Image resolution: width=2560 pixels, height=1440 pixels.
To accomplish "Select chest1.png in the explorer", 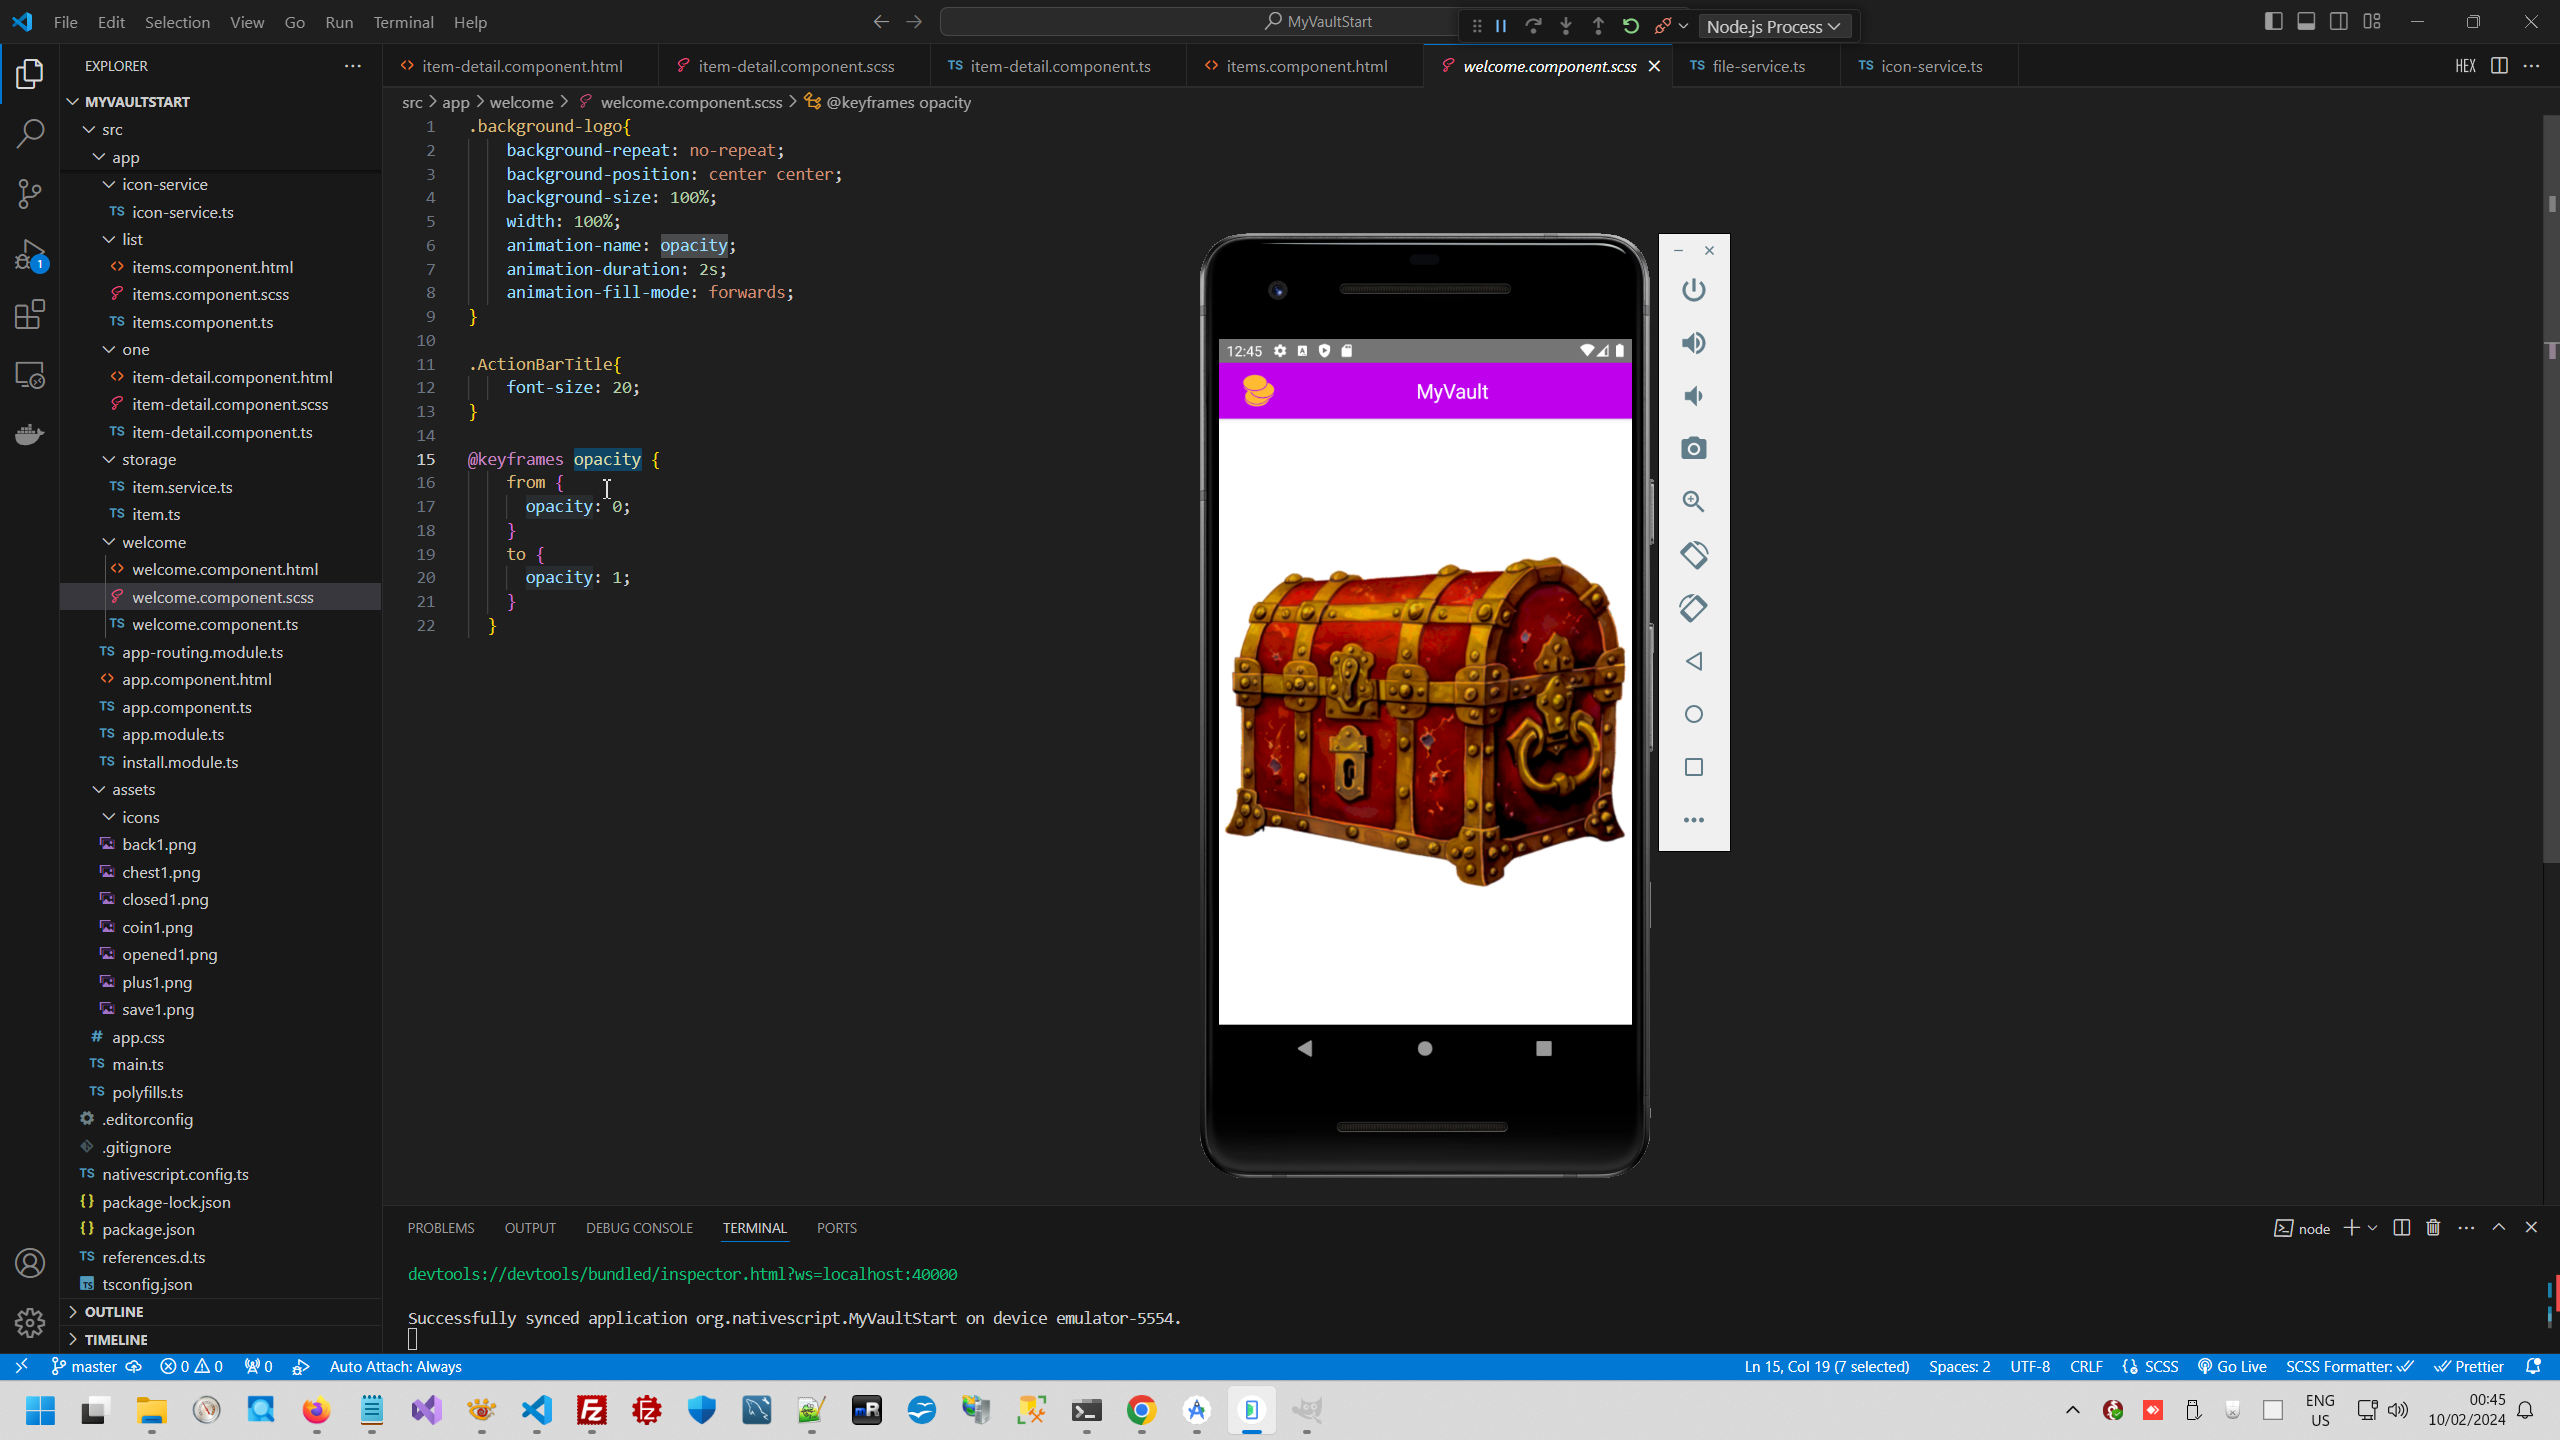I will click(161, 871).
